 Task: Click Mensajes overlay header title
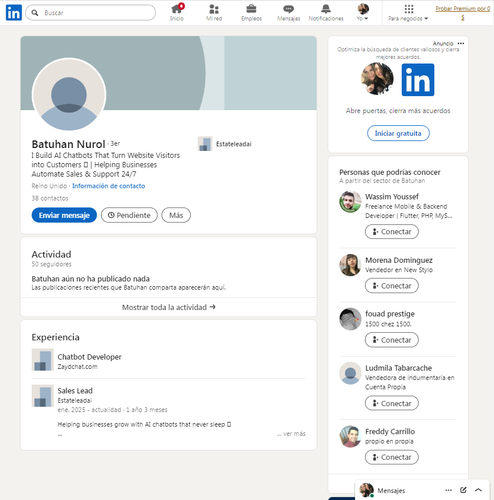click(391, 491)
